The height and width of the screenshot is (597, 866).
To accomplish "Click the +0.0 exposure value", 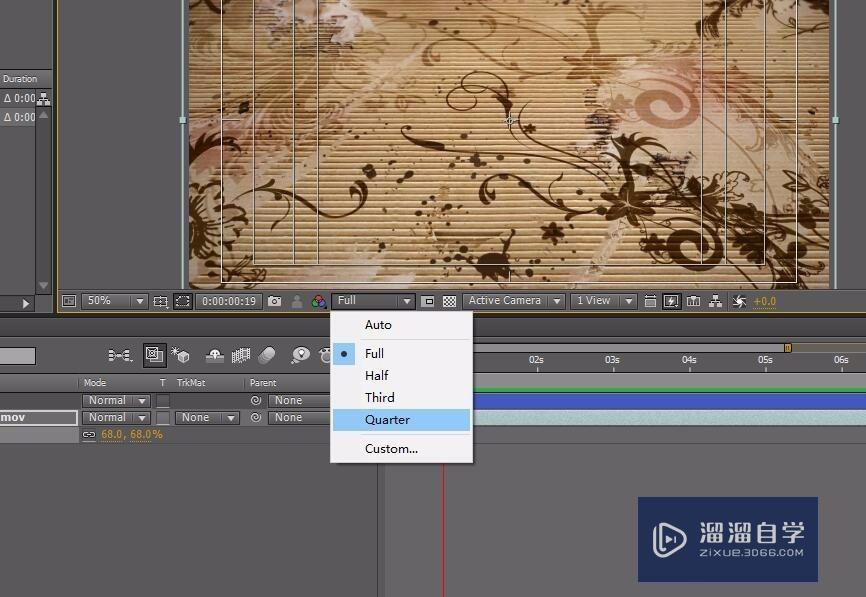I will click(765, 302).
